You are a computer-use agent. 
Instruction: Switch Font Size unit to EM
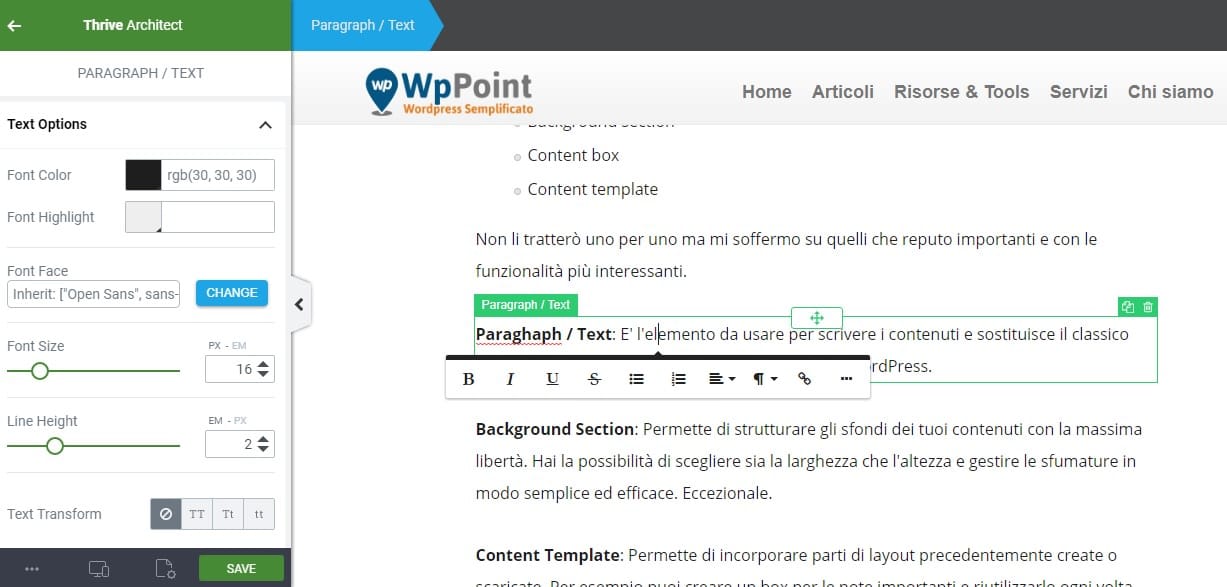pyautogui.click(x=239, y=346)
